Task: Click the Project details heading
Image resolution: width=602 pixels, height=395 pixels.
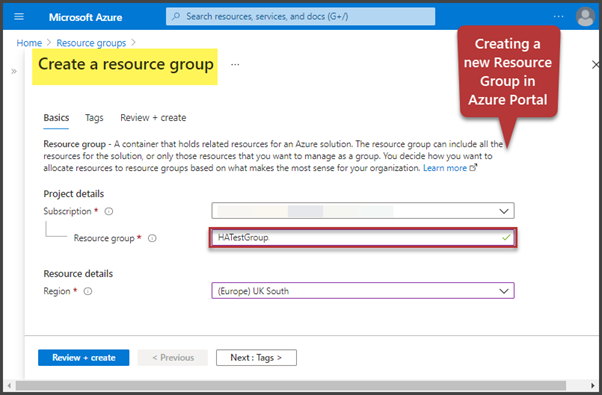Action: (74, 194)
